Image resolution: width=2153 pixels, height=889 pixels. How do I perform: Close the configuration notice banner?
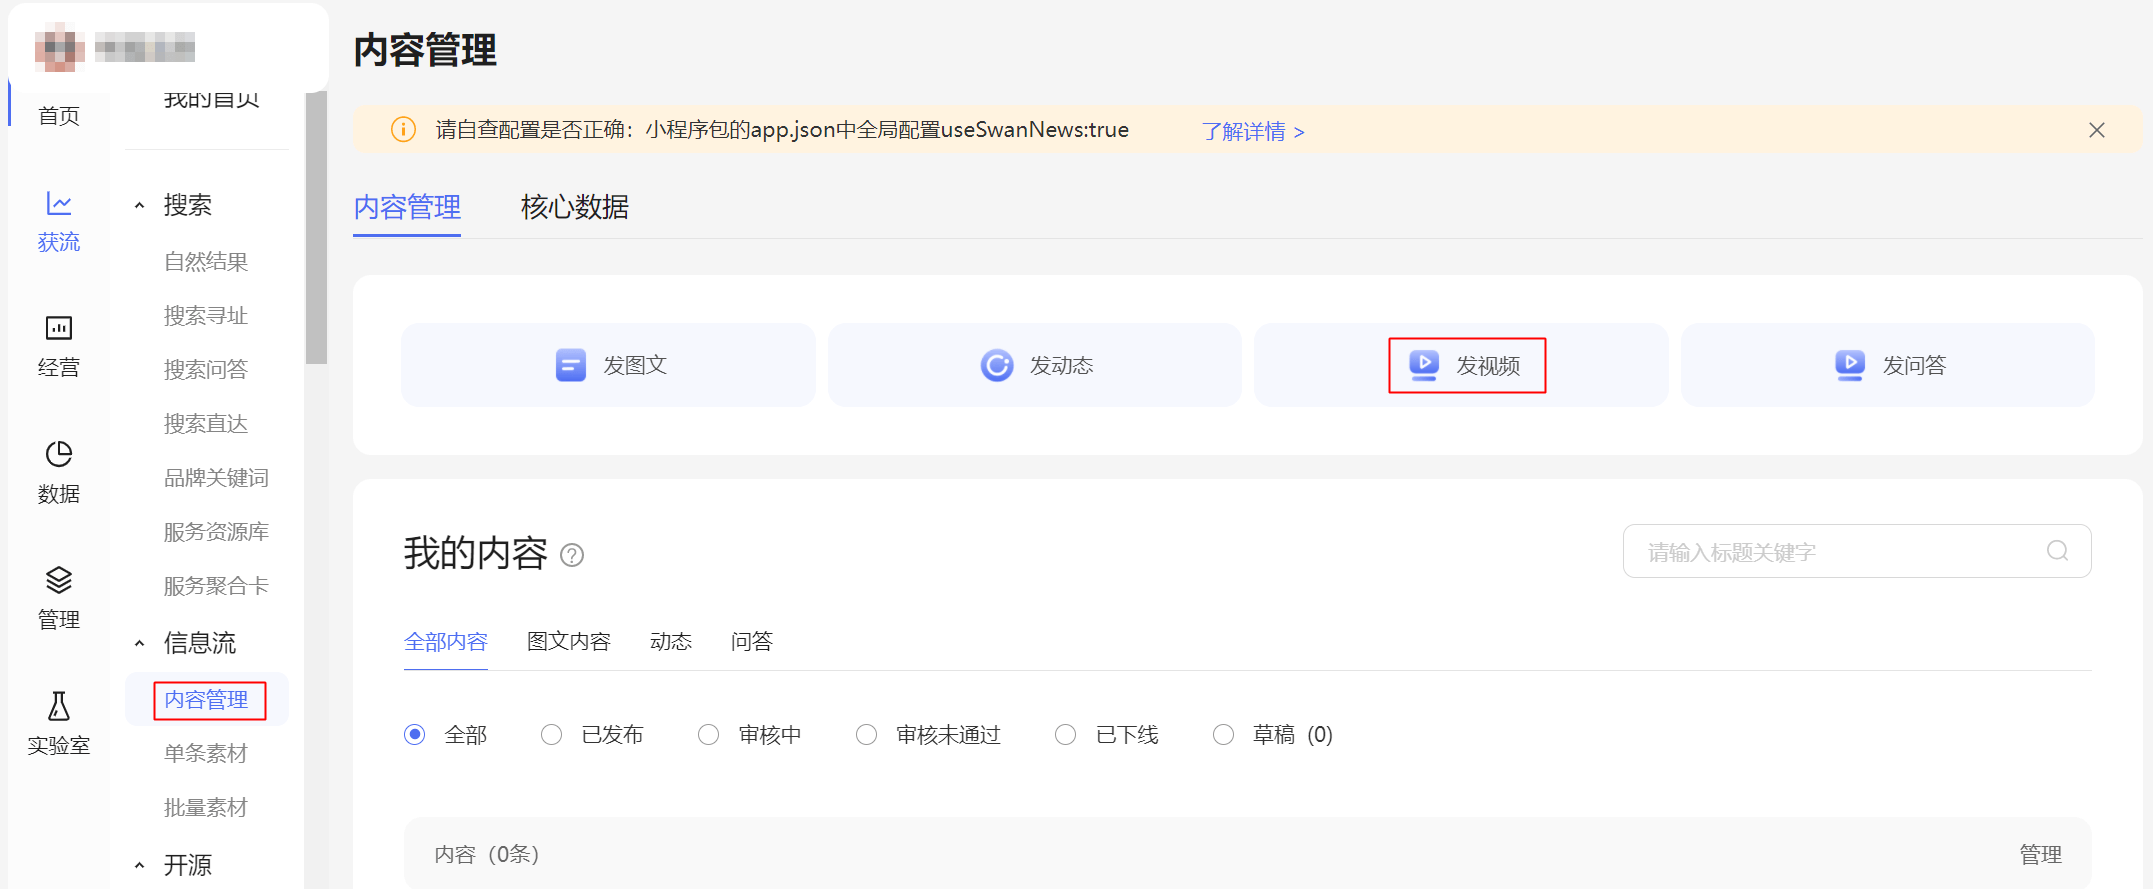point(2097,130)
